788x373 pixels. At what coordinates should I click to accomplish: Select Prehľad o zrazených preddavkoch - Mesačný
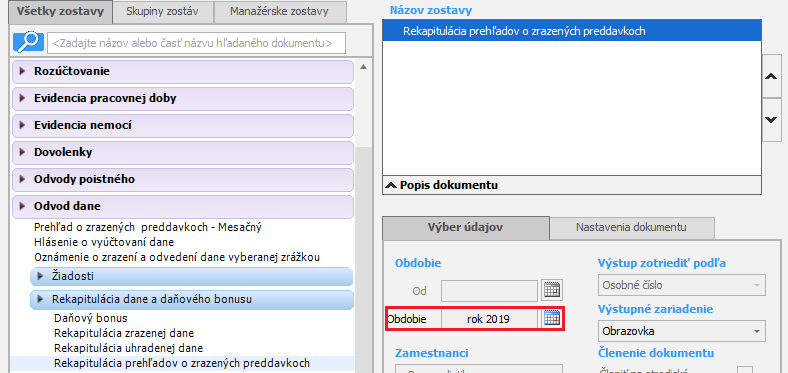click(x=148, y=227)
